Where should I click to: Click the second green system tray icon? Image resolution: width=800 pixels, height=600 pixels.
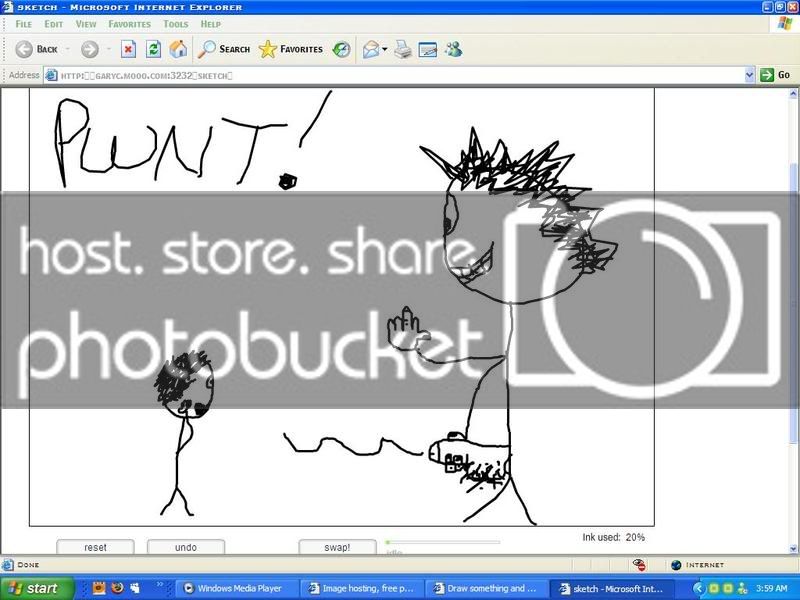728,589
